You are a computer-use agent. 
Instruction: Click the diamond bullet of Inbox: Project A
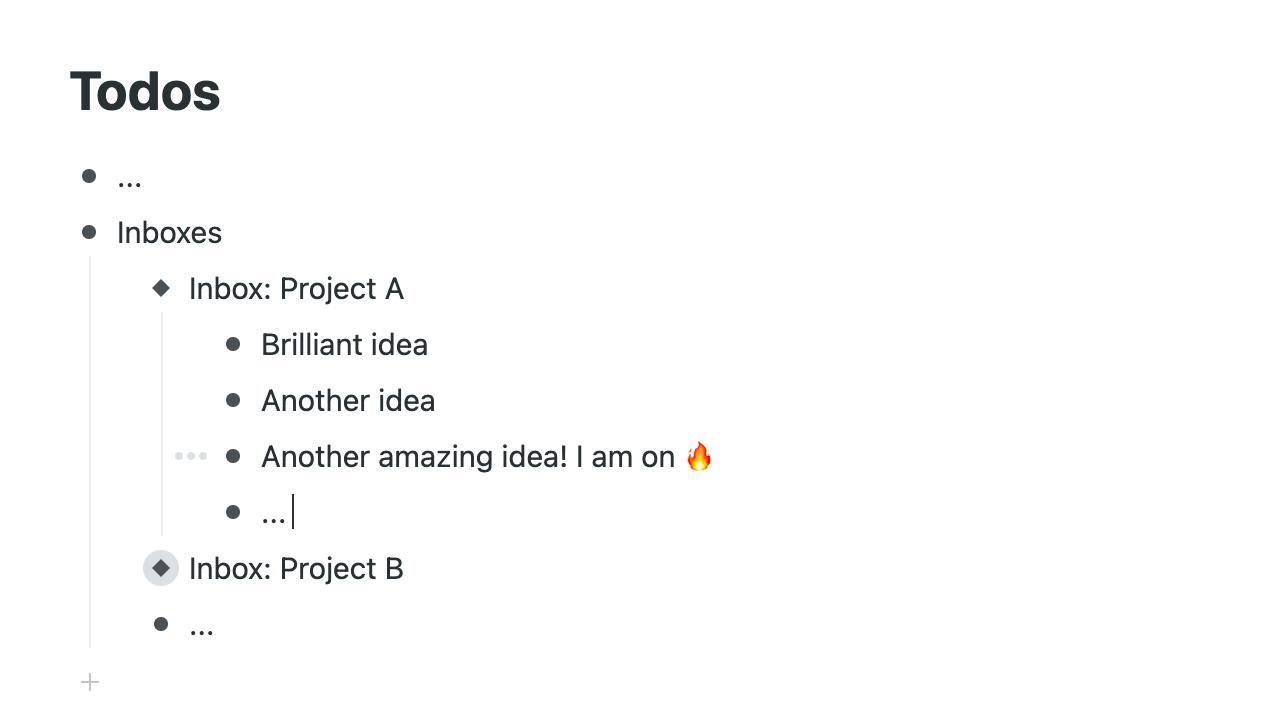[161, 288]
